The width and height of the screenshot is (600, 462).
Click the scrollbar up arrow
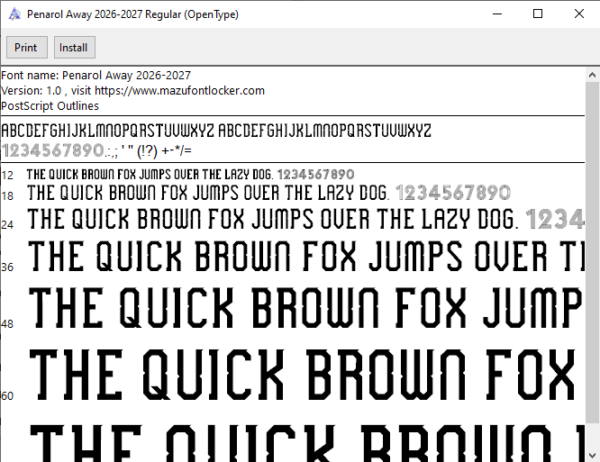tap(592, 75)
